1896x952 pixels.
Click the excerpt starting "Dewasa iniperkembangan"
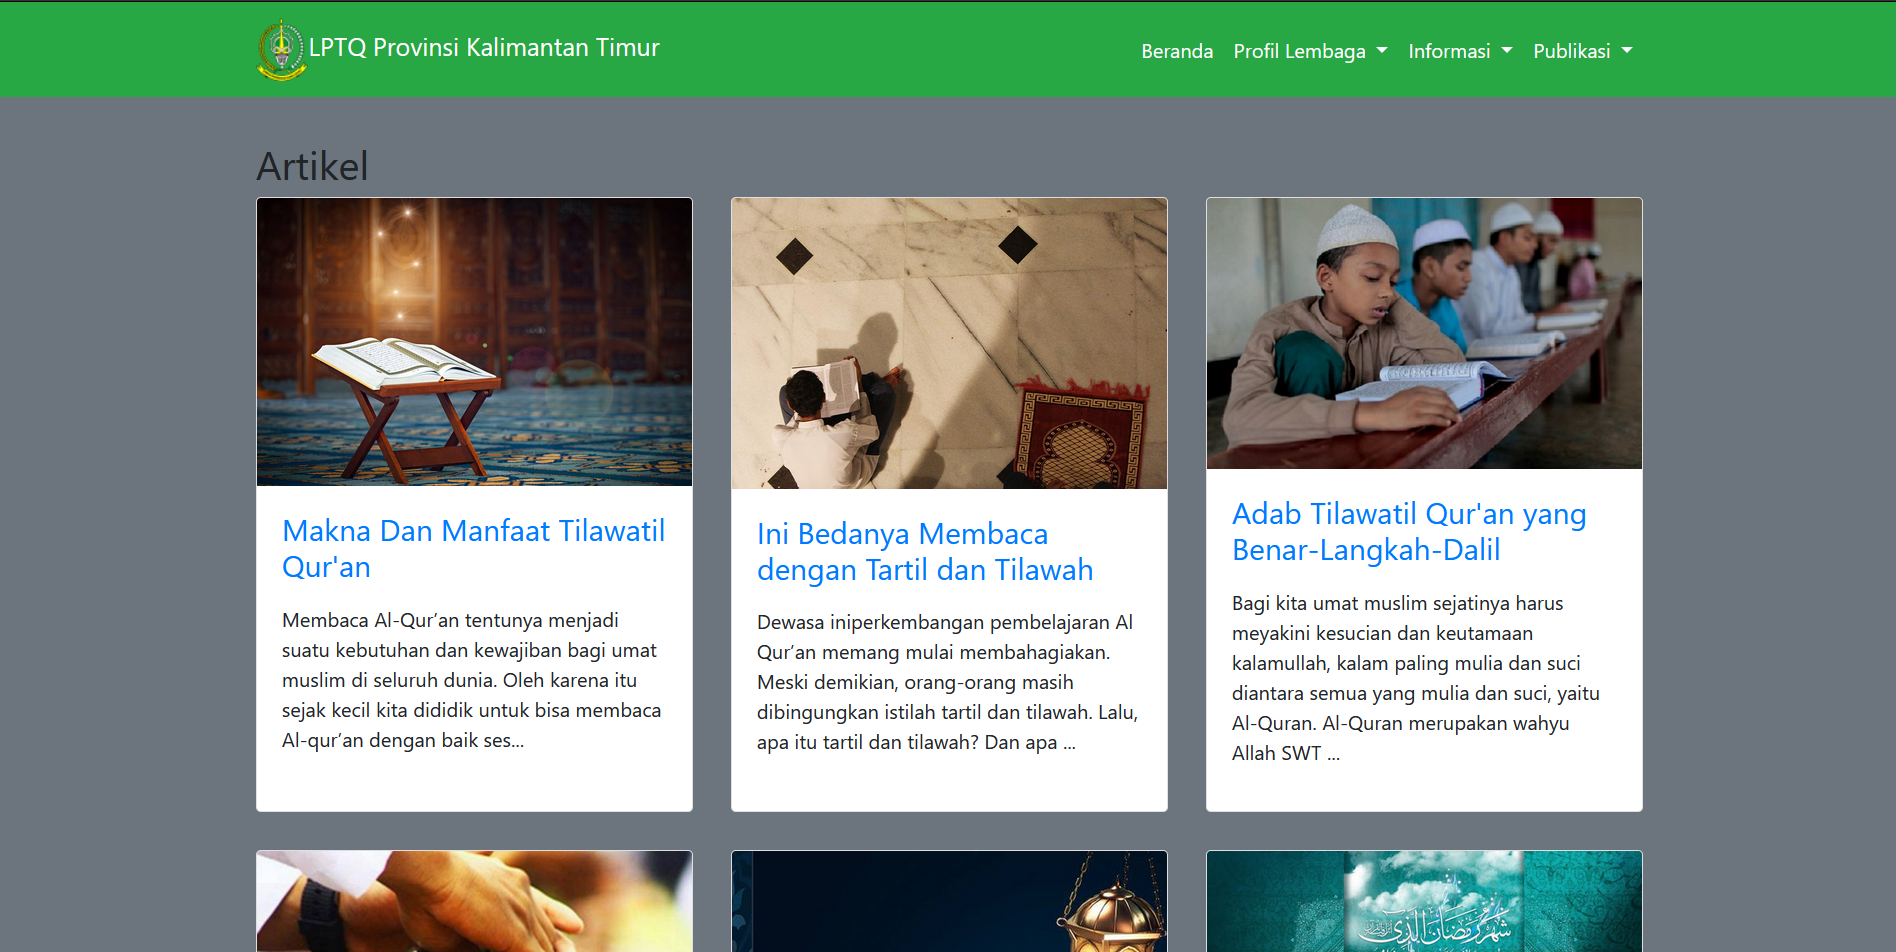(948, 682)
